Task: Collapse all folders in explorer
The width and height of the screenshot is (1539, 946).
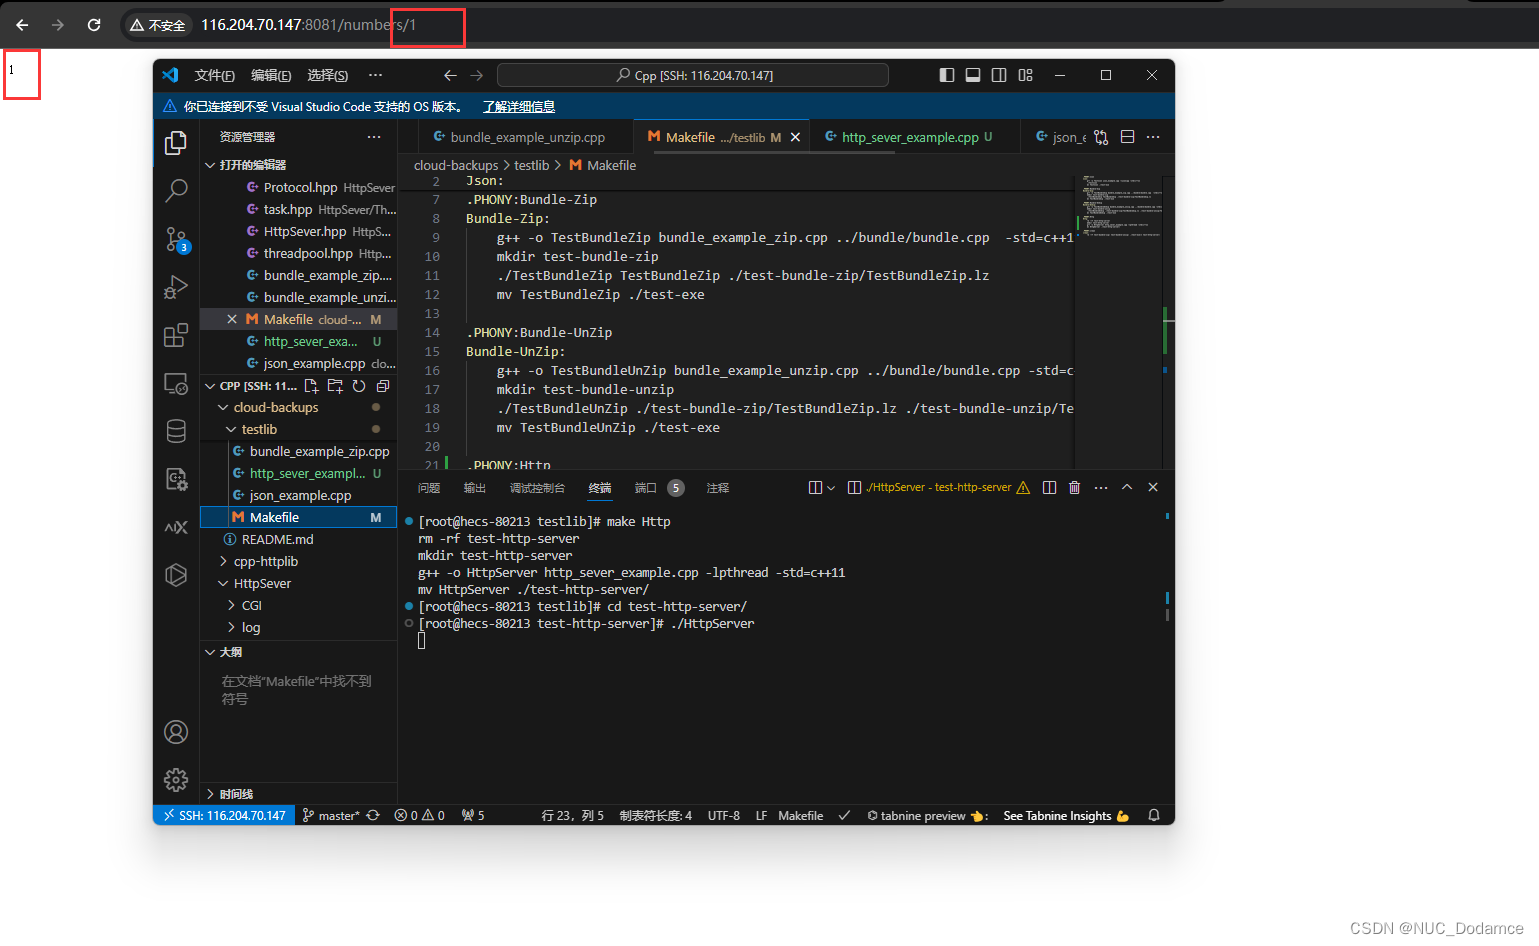Action: [x=383, y=386]
